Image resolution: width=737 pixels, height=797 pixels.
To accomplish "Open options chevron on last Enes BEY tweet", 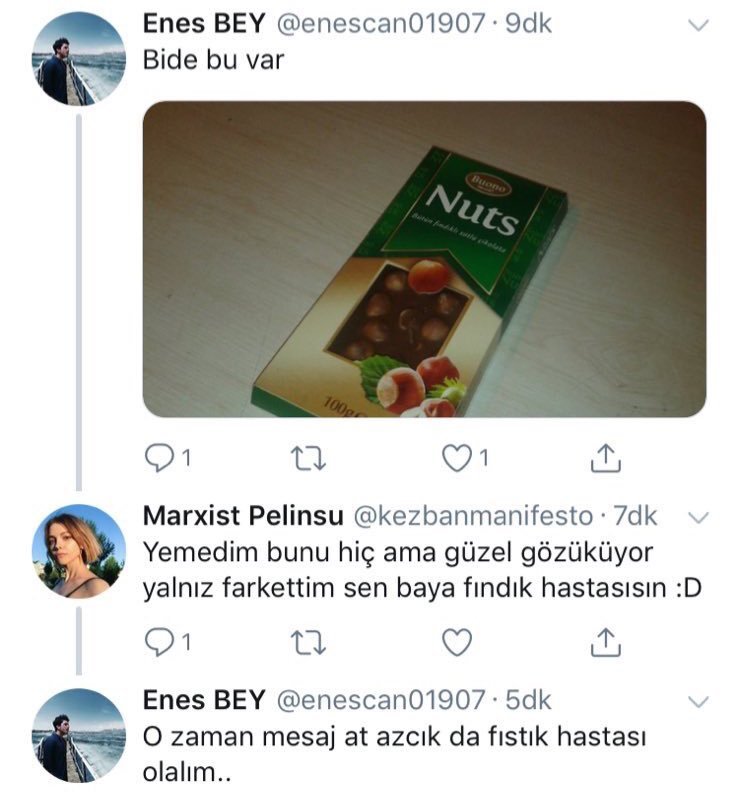I will [699, 700].
